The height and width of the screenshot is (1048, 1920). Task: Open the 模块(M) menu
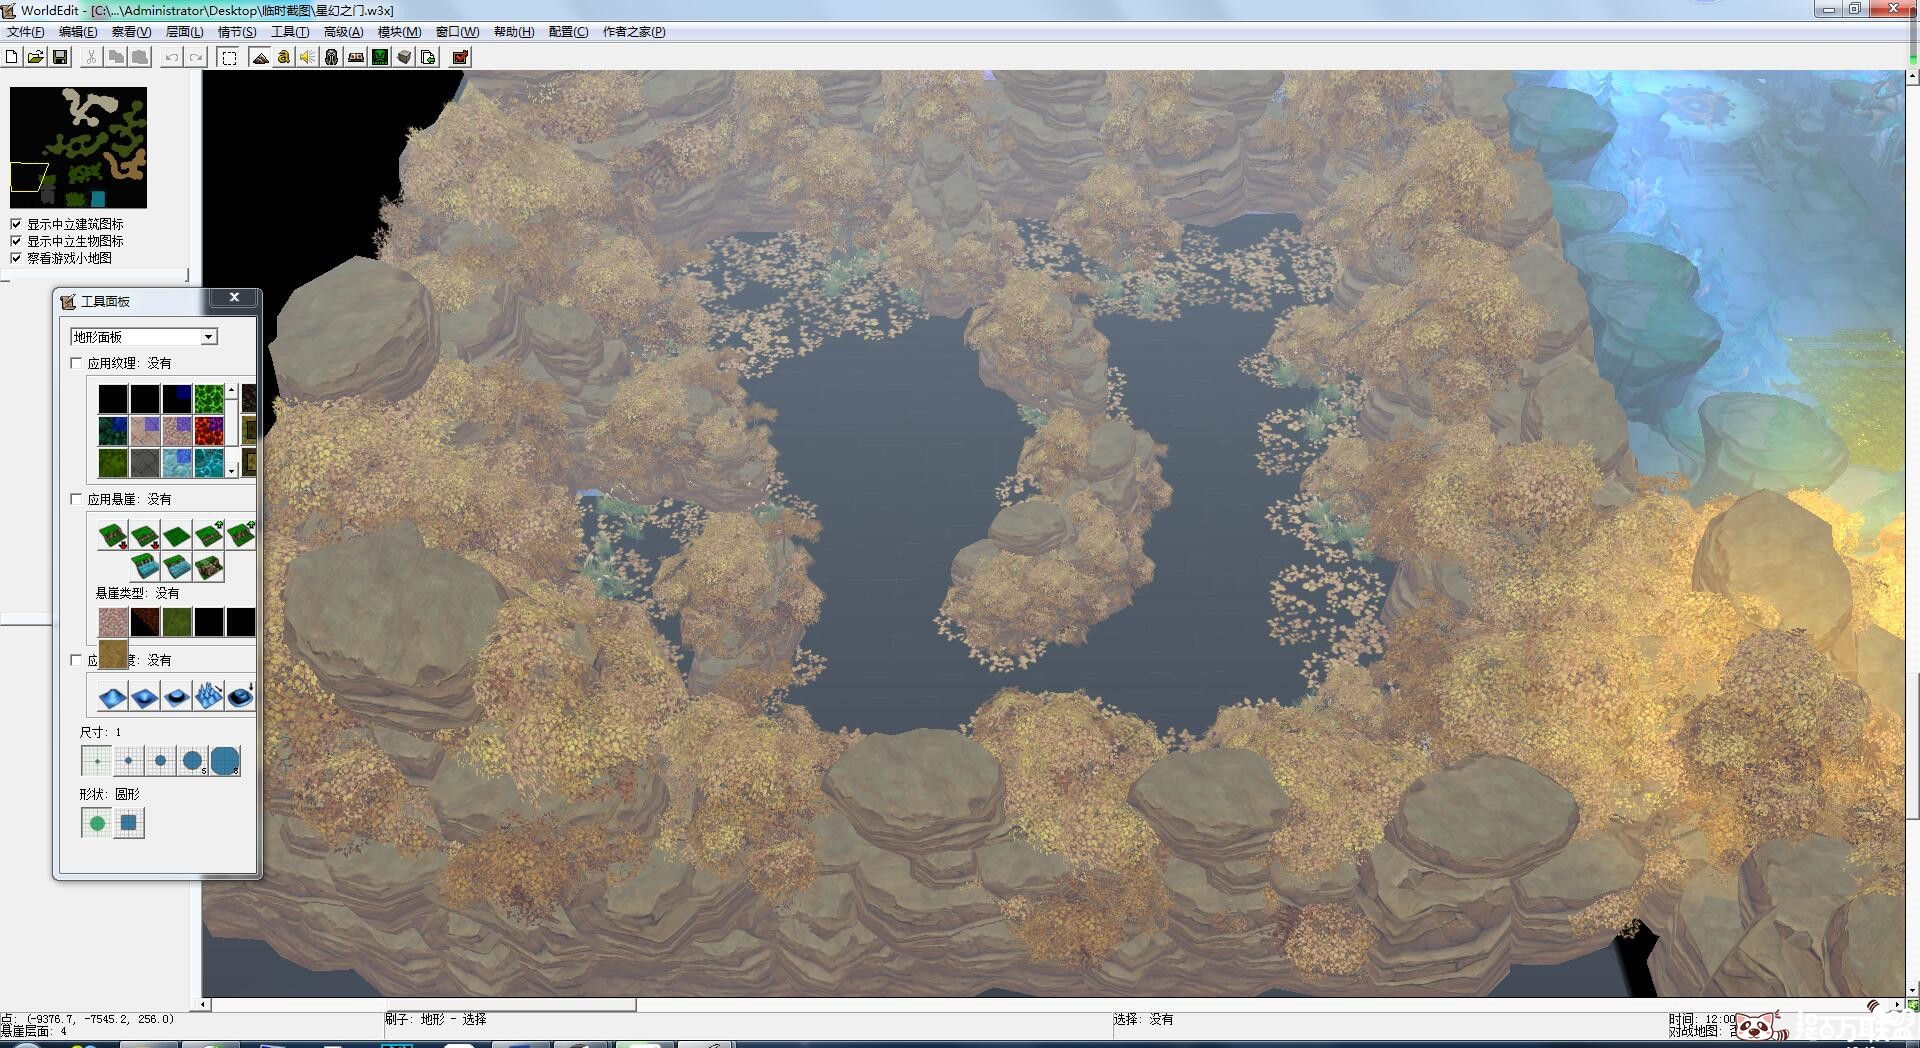pyautogui.click(x=399, y=32)
